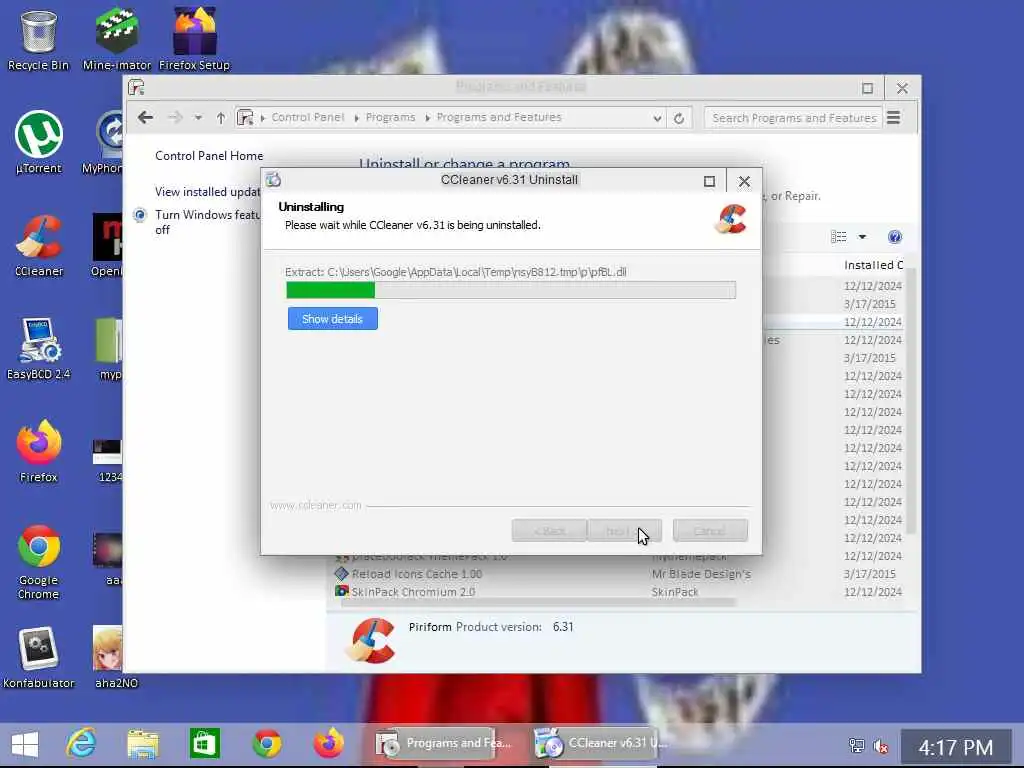This screenshot has height=768, width=1024.
Task: Click the Windows Start button
Action: point(25,744)
